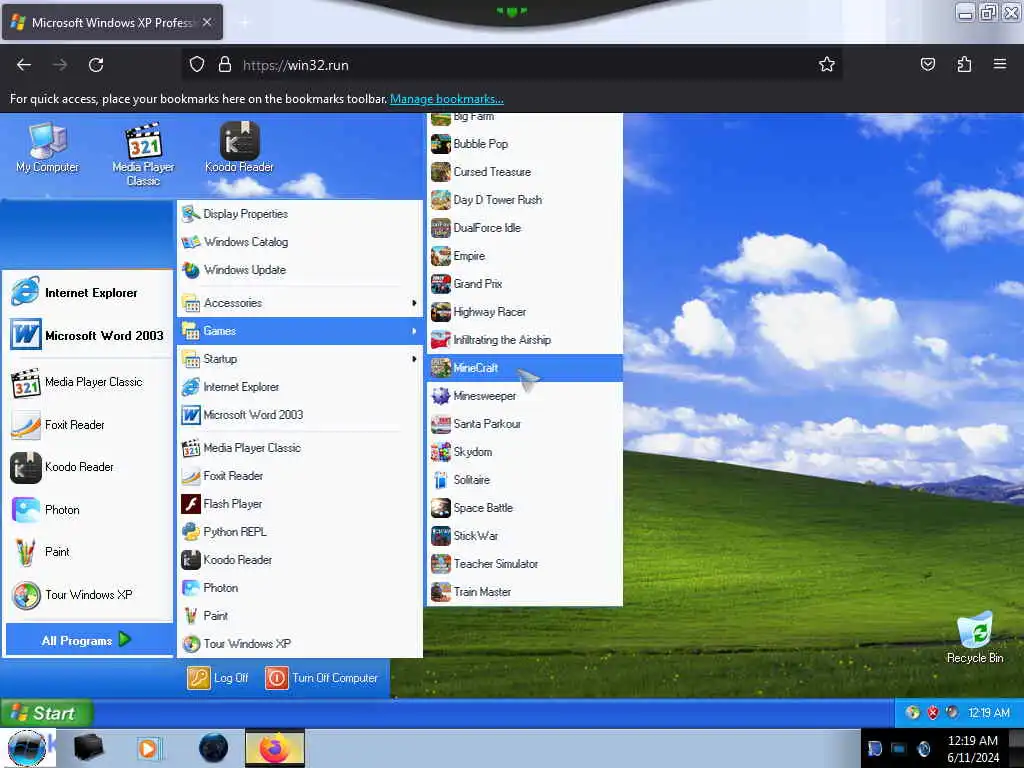Viewport: 1024px width, 768px height.
Task: Launch Solitaire game
Action: 524,480
